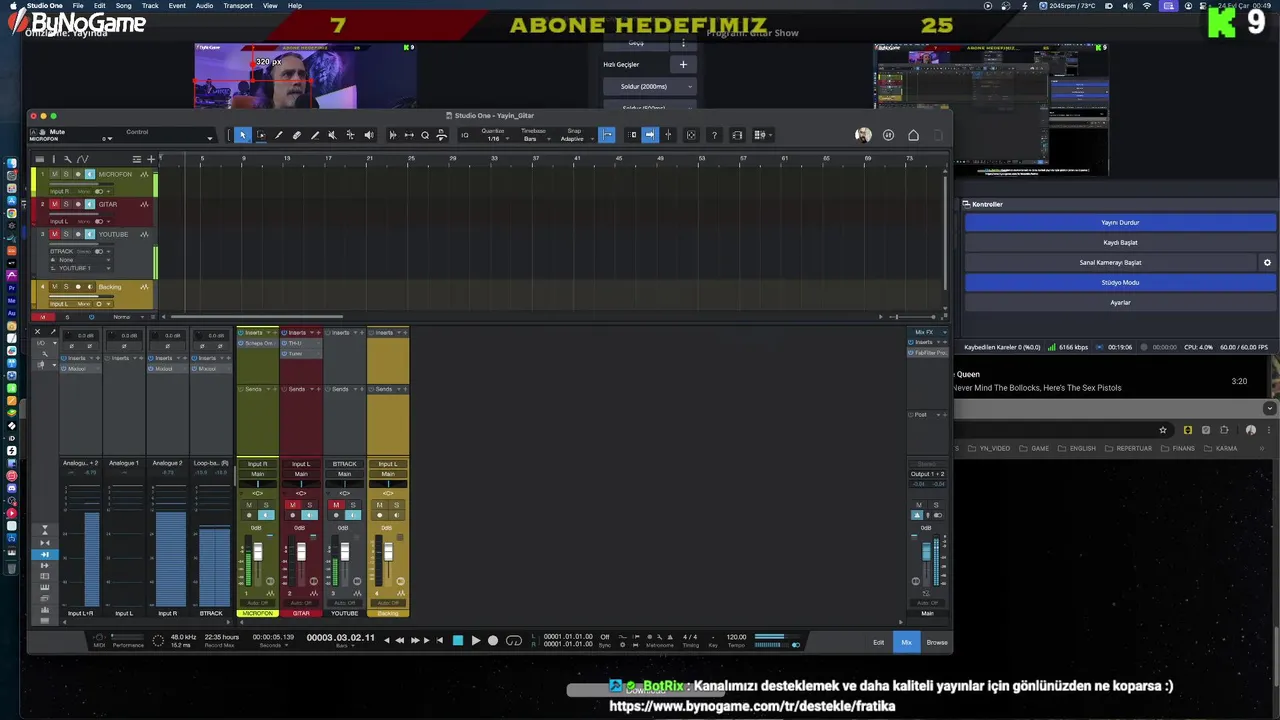Select the Arrow tool in Studio One toolbar
Viewport: 1280px width, 720px height.
pos(242,135)
